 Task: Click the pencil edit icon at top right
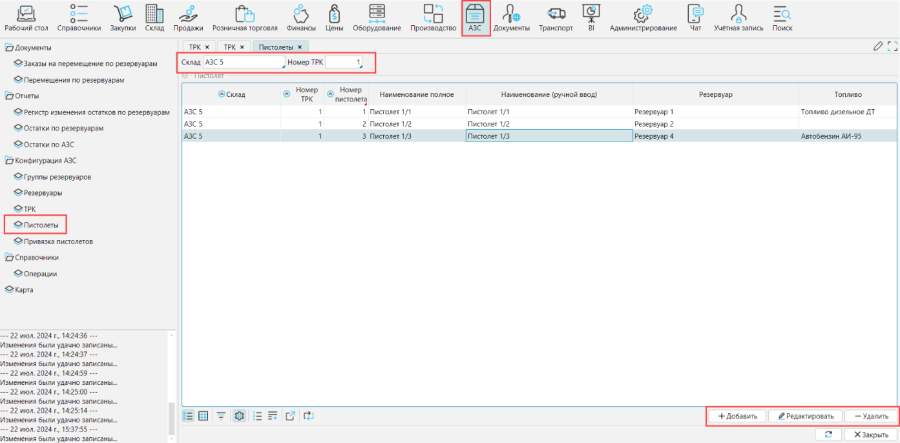(x=878, y=46)
